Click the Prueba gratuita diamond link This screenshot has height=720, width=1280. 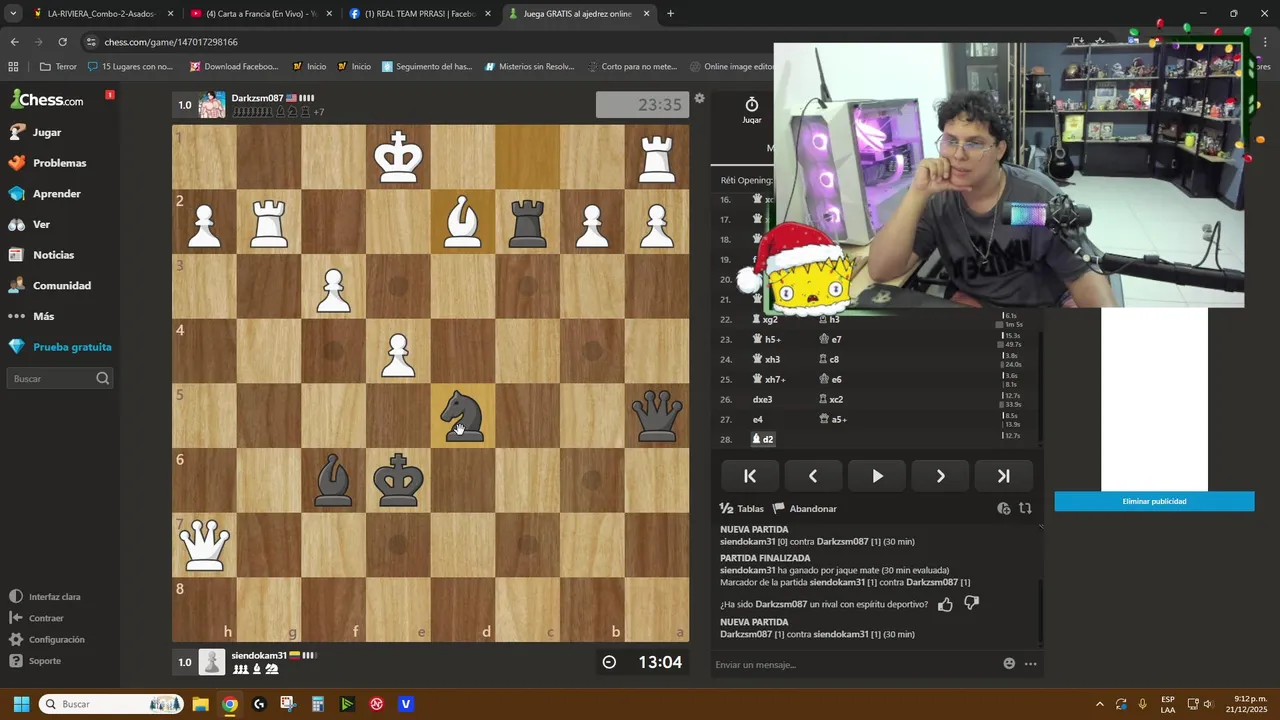pyautogui.click(x=59, y=347)
